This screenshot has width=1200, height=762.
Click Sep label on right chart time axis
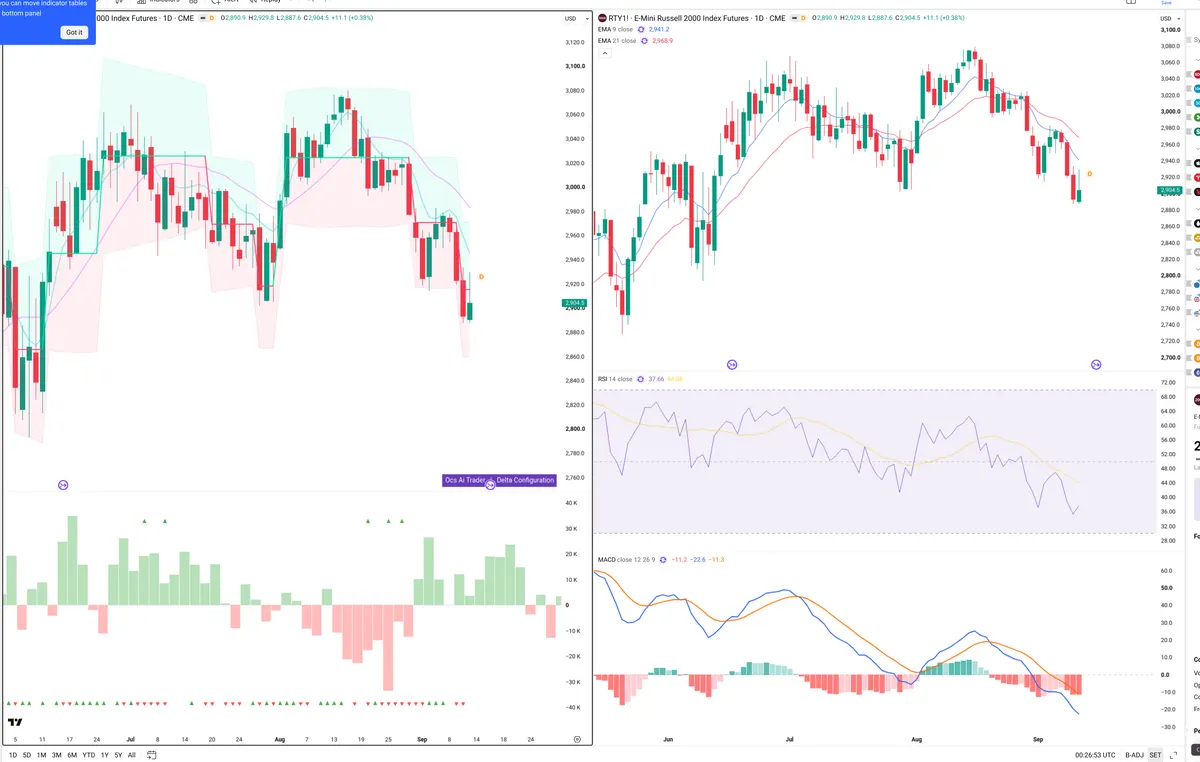[1037, 739]
